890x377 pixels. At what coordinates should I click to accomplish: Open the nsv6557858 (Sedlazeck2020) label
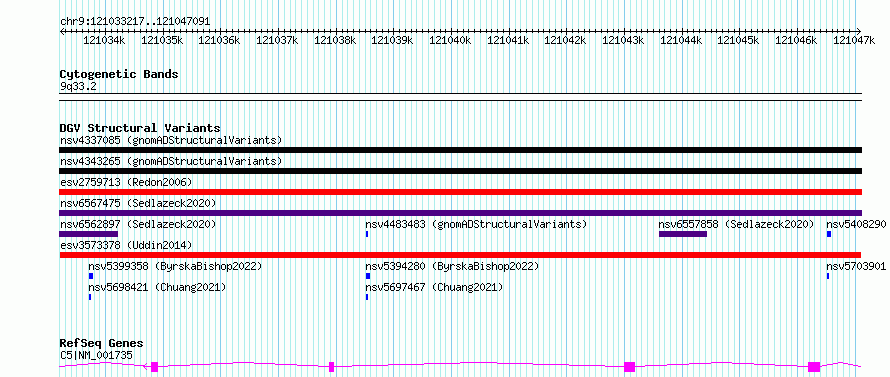click(x=736, y=224)
